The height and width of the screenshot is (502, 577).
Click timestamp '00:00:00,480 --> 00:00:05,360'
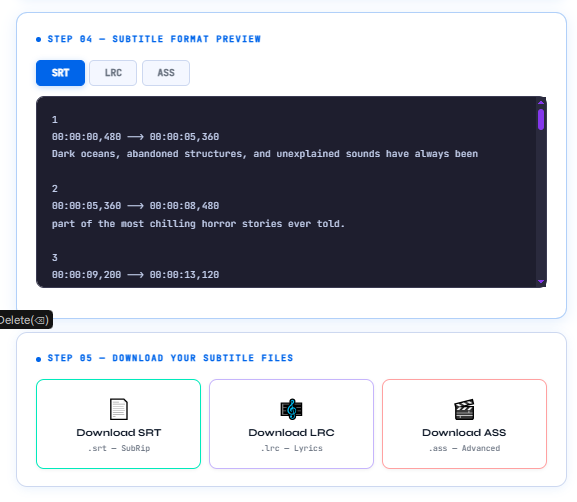coord(135,137)
